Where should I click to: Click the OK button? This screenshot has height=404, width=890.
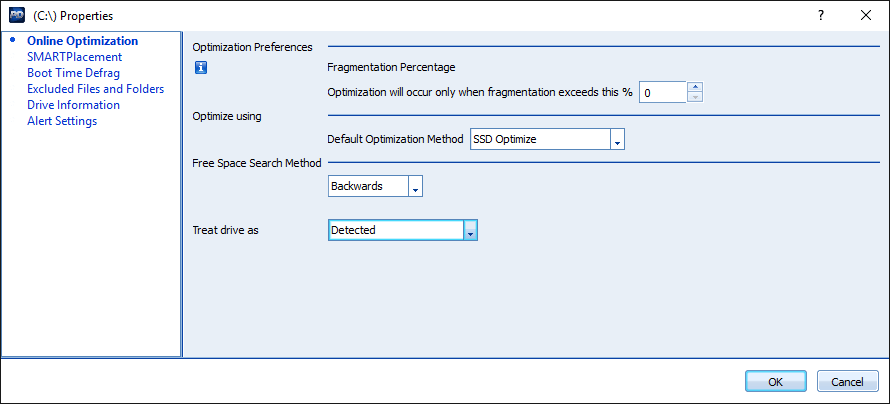[775, 381]
